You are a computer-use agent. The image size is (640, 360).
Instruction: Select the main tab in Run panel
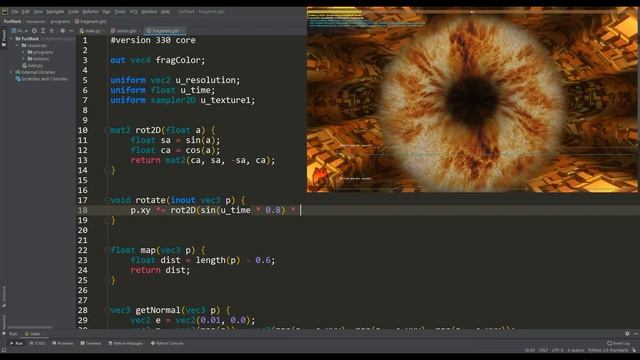click(x=33, y=334)
